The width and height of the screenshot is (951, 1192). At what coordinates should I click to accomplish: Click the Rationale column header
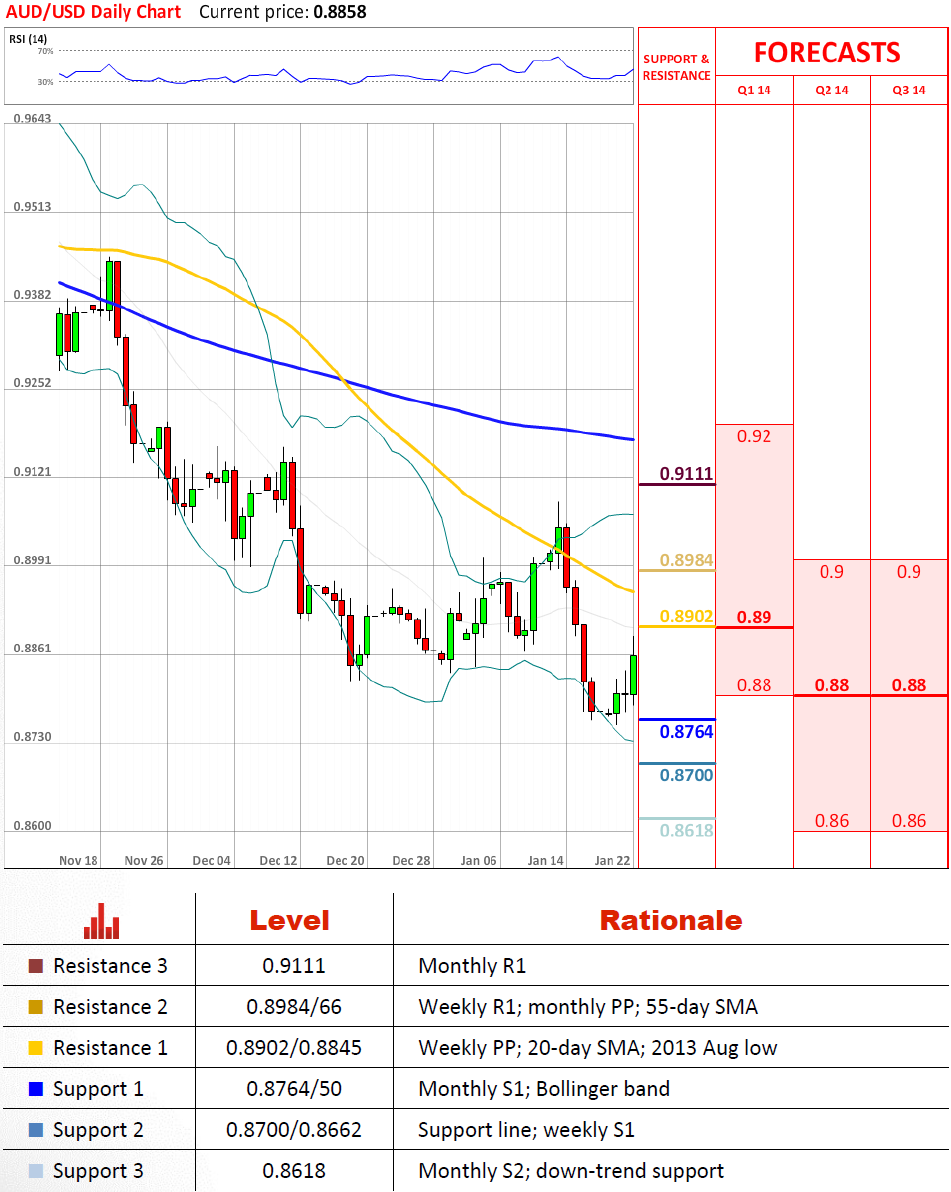point(670,921)
